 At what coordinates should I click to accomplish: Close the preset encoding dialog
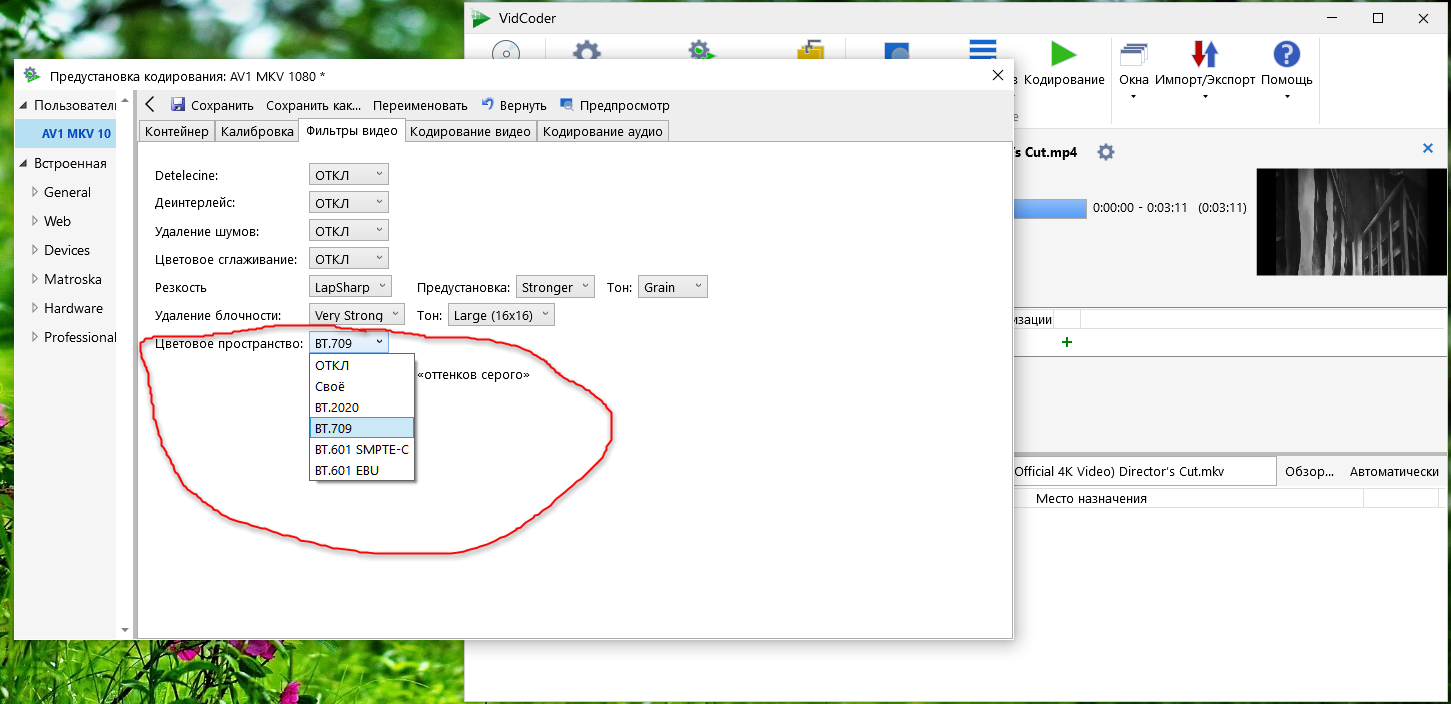[x=997, y=75]
